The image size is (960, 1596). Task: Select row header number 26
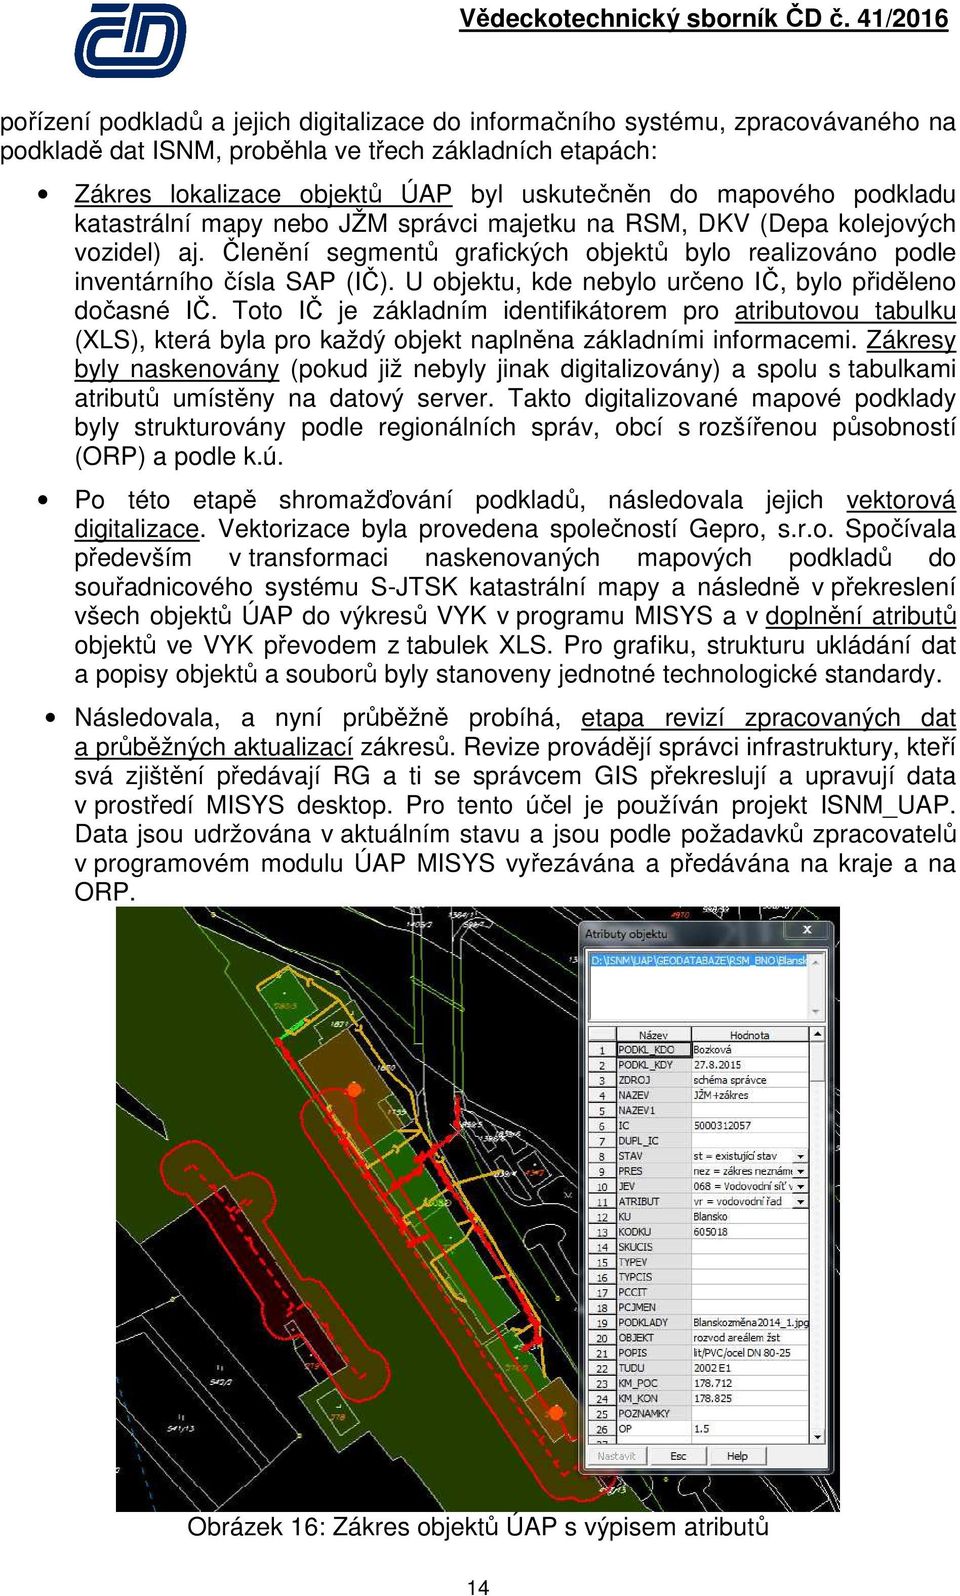(x=602, y=1429)
